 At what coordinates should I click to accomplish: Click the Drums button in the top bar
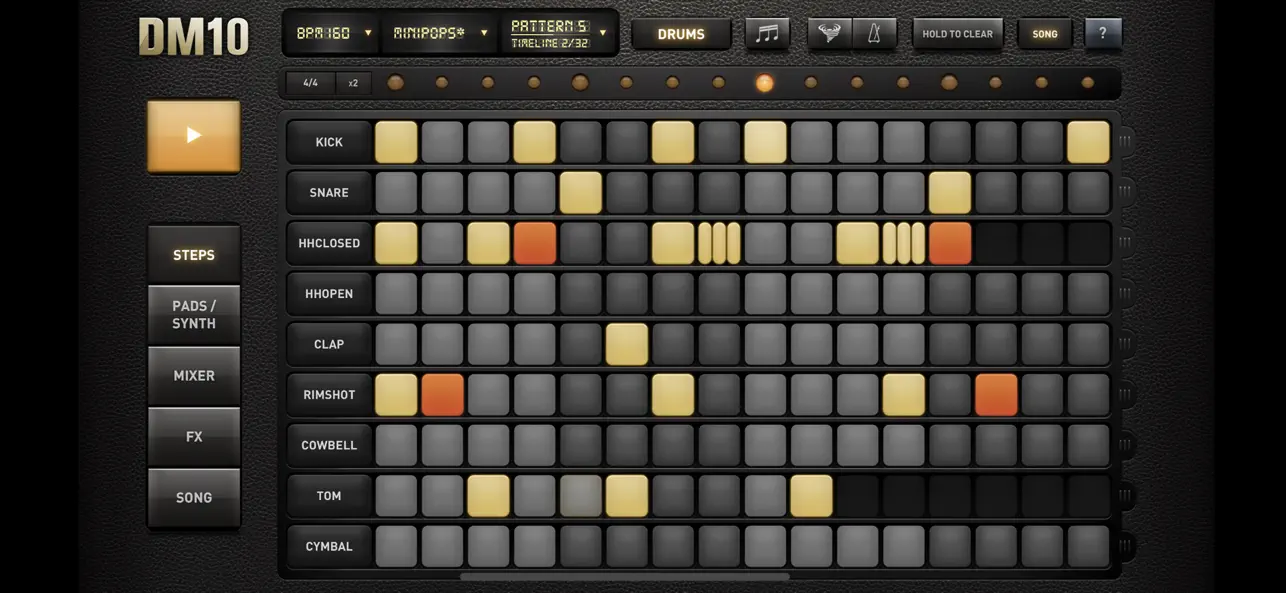tap(681, 34)
